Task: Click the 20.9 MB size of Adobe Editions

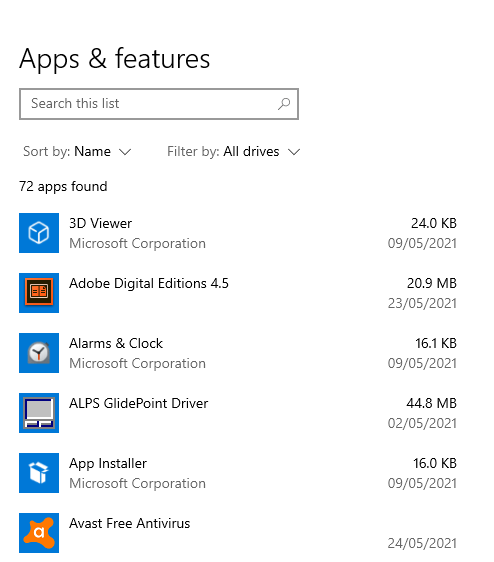Action: [x=432, y=284]
